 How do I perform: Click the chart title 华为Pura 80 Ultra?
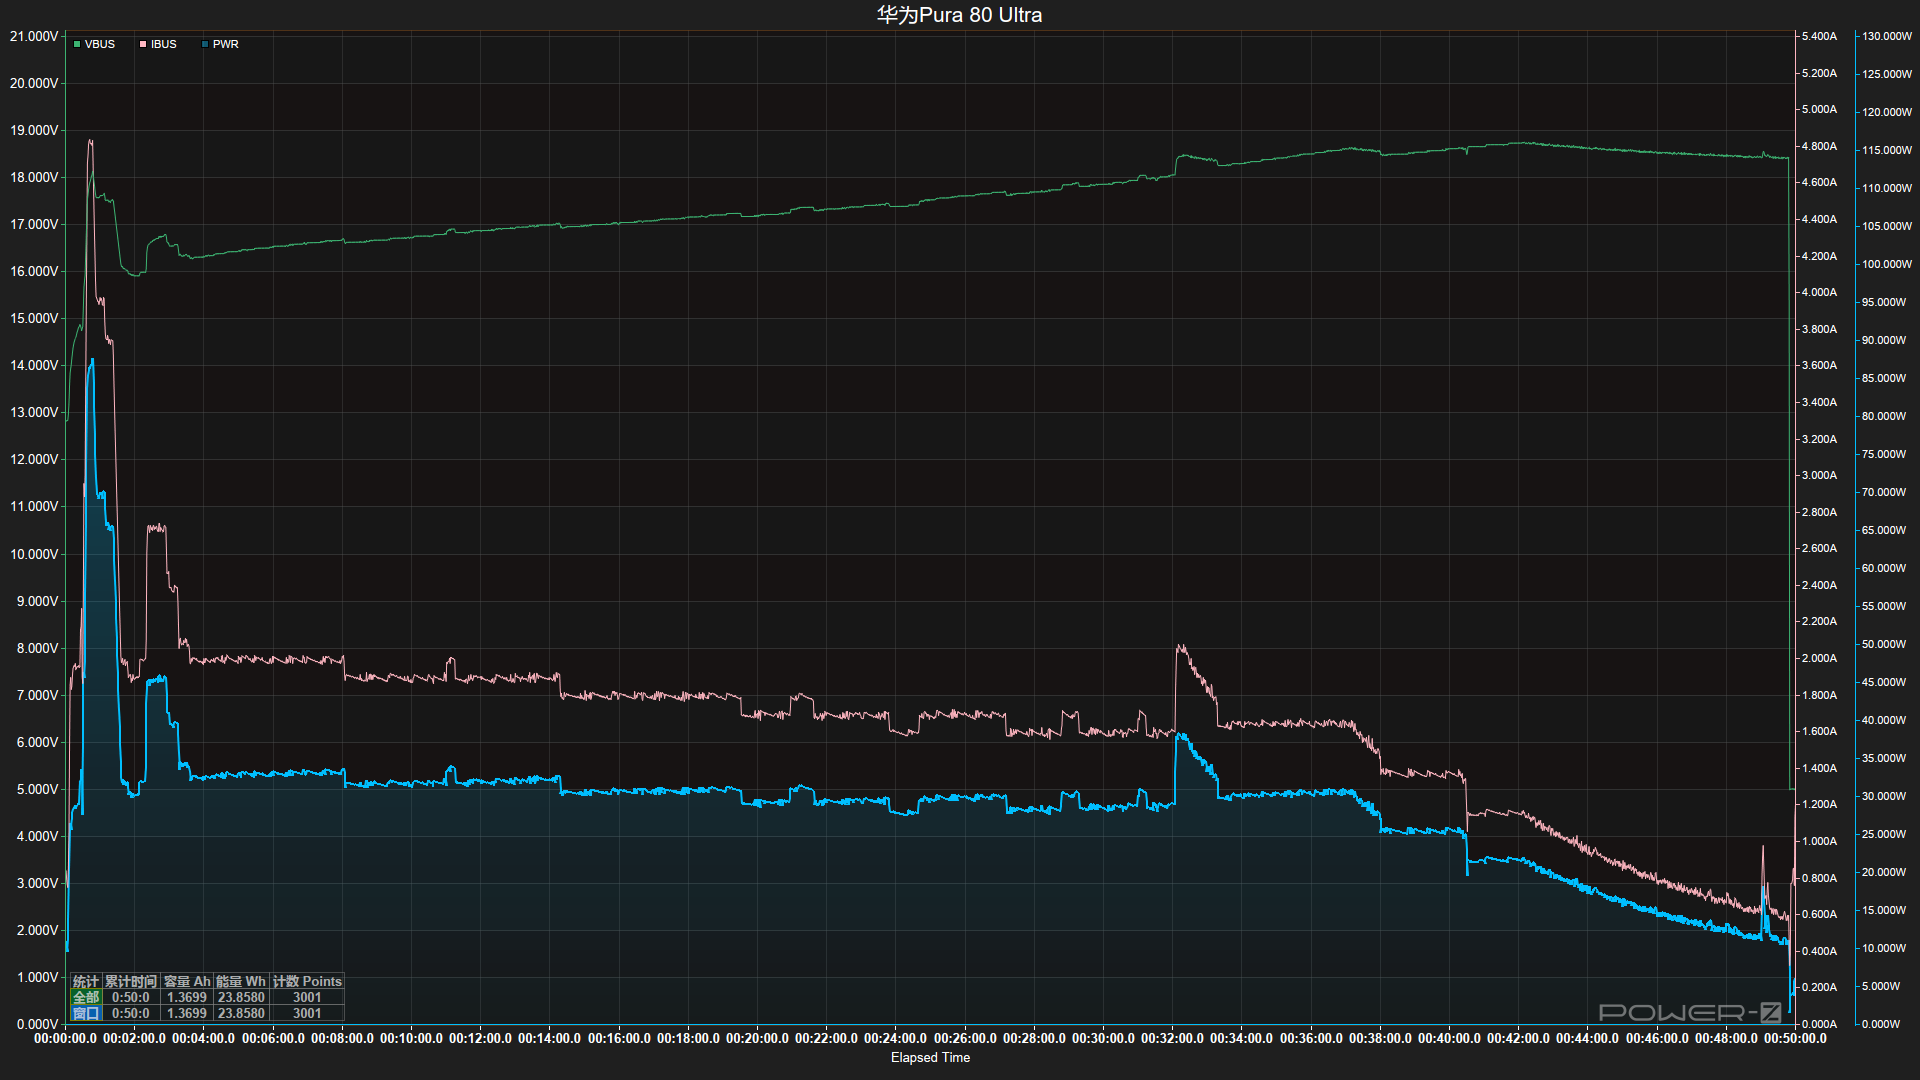[959, 15]
